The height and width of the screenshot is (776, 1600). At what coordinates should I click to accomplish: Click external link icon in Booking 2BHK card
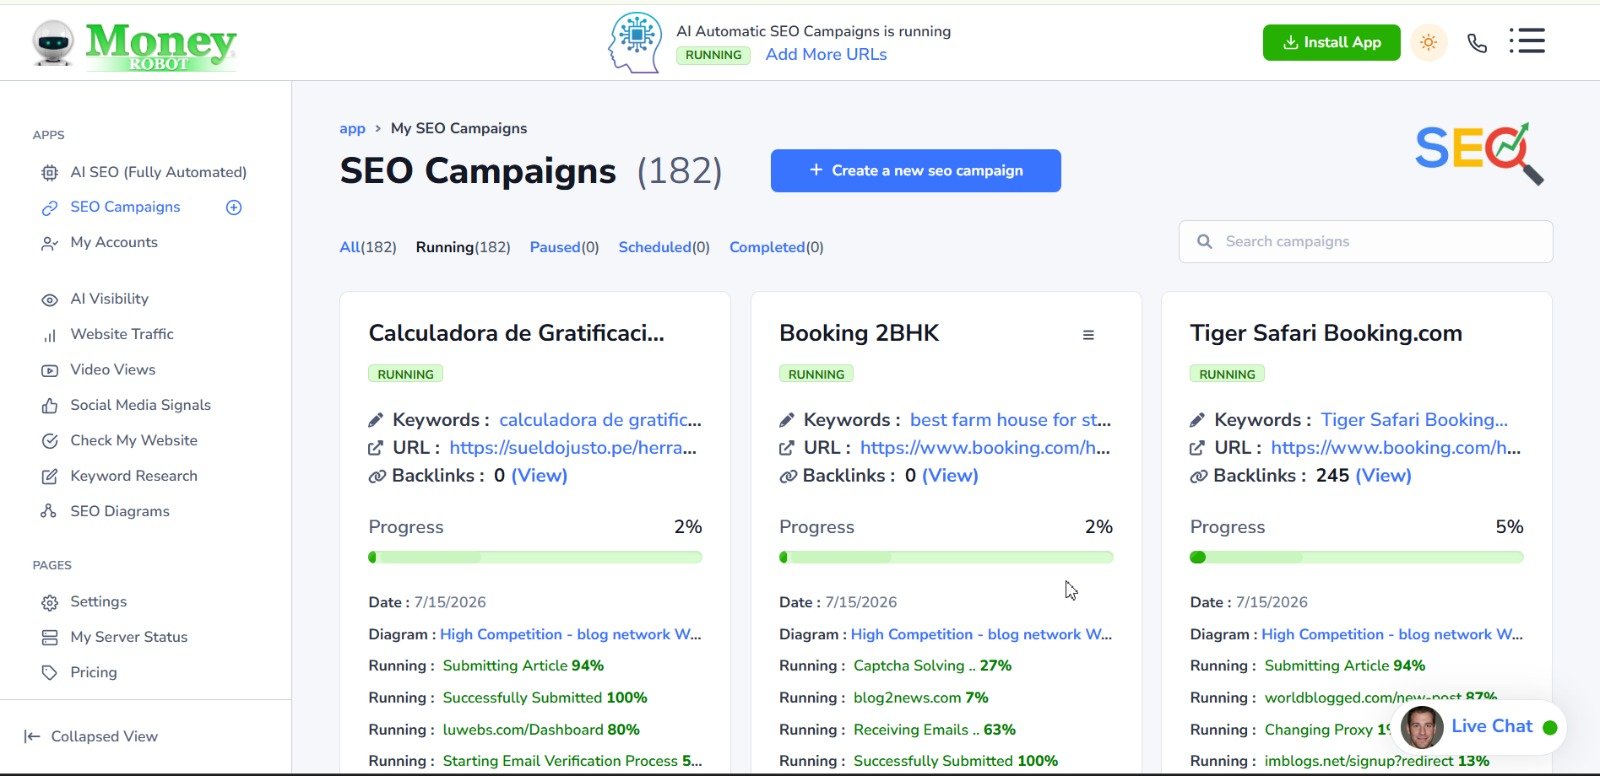click(787, 448)
